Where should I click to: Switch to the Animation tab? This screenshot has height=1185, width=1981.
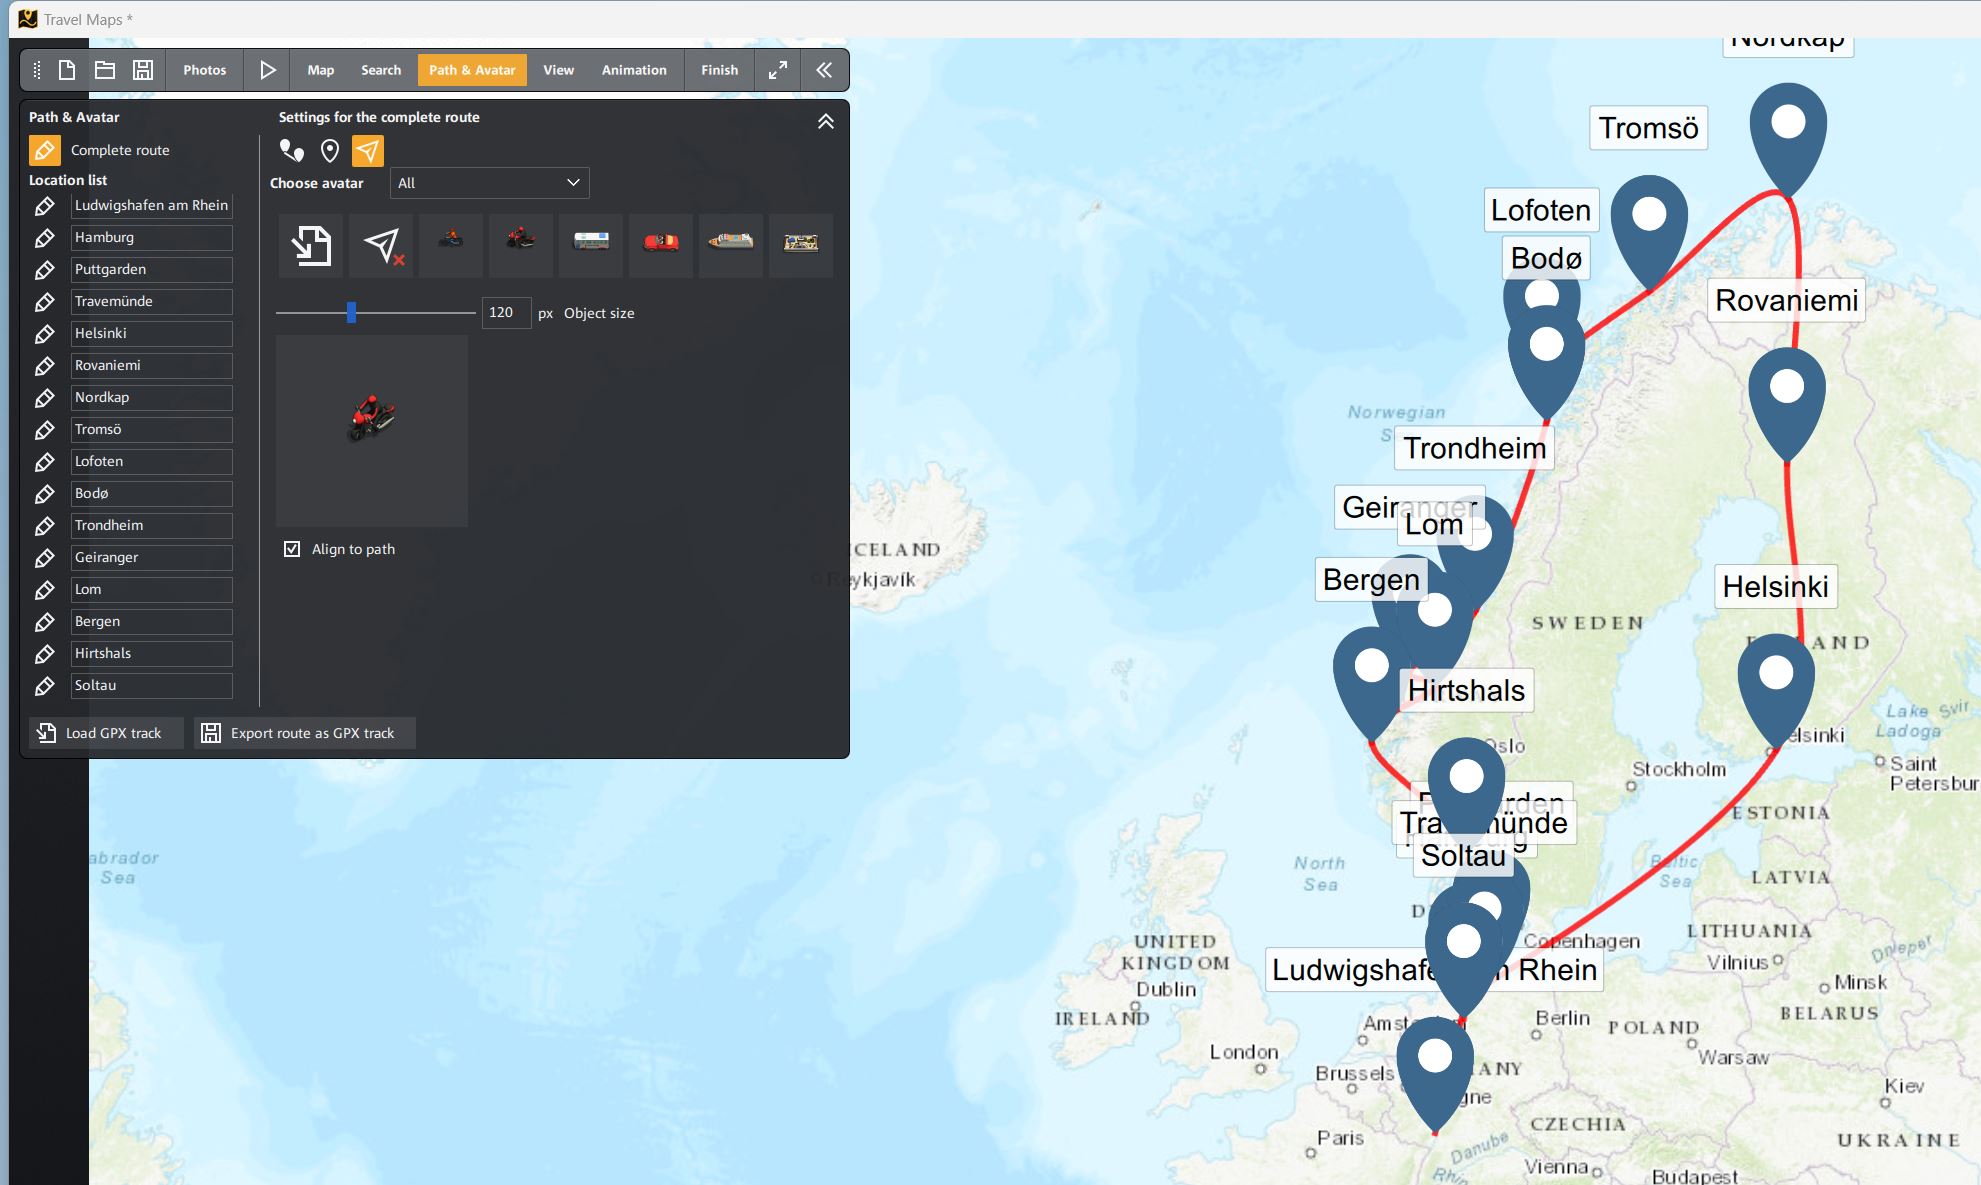[633, 70]
